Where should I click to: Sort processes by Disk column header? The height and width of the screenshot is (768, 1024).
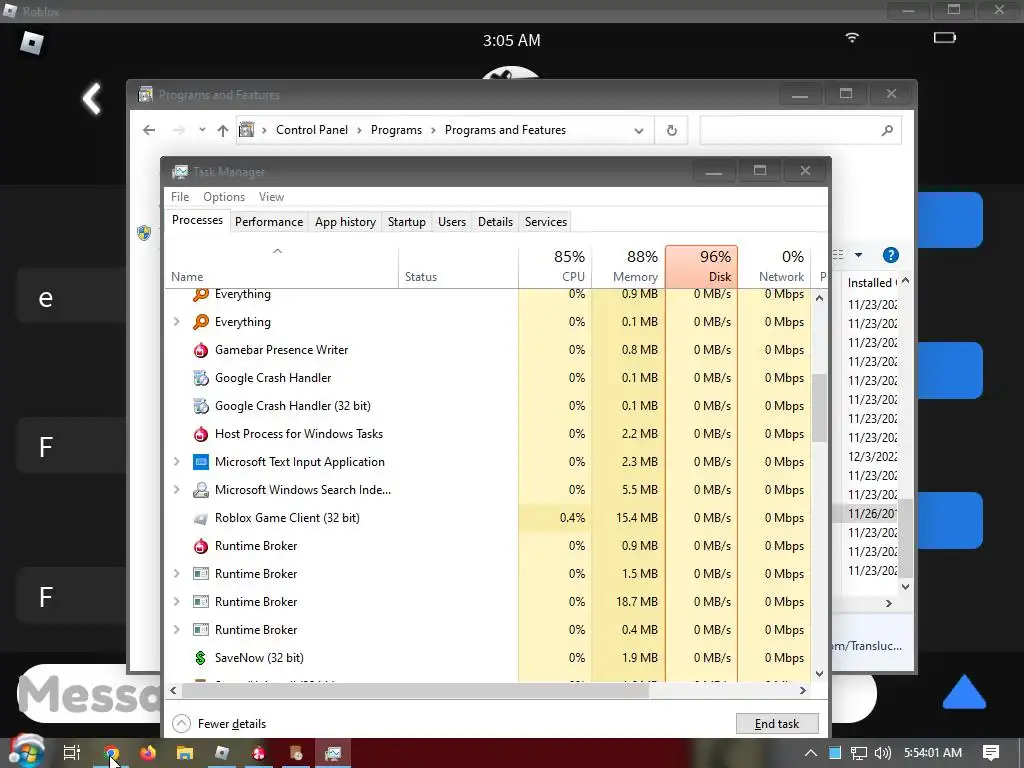701,266
